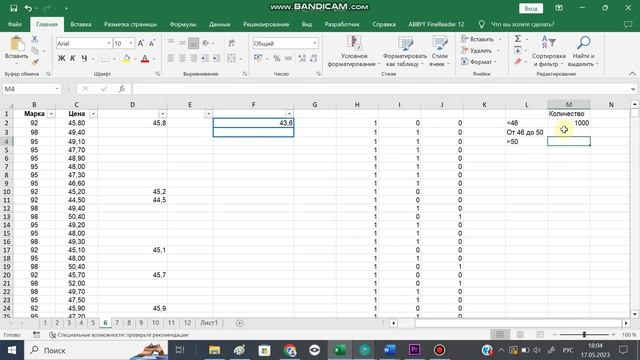Image resolution: width=640 pixels, height=360 pixels.
Task: Expand the Name Box dropdown
Action: coord(57,89)
